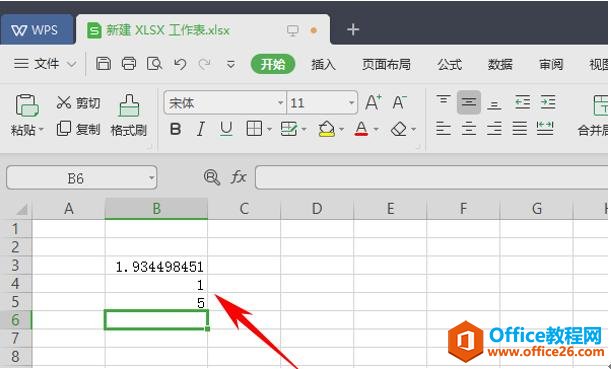This screenshot has height=369, width=611.
Task: Open the font color dropdown arrow
Action: point(376,129)
